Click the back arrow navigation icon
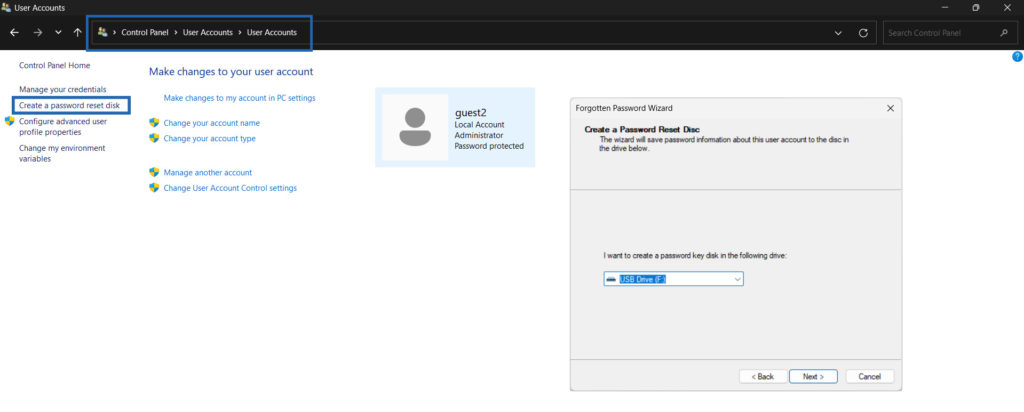The height and width of the screenshot is (412, 1024). click(x=15, y=33)
